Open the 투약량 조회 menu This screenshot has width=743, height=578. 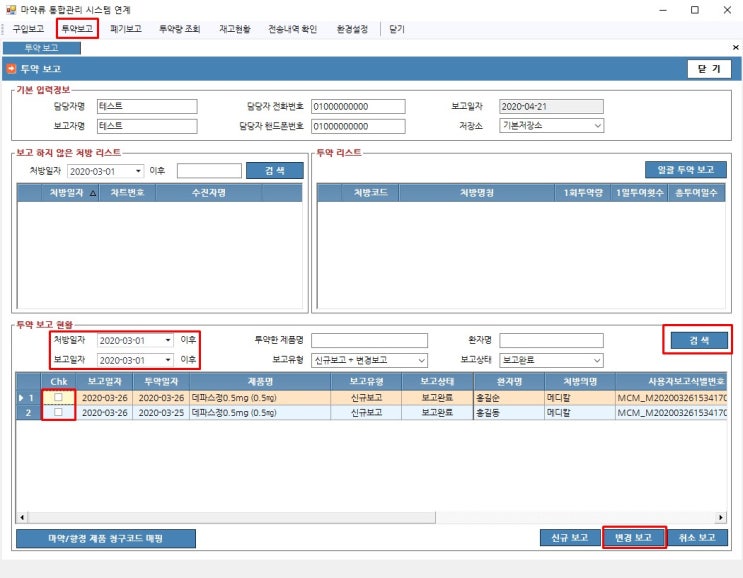[x=180, y=29]
